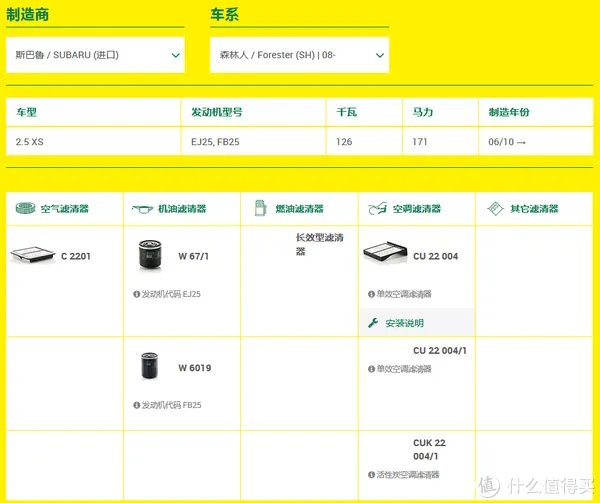Image resolution: width=600 pixels, height=503 pixels.
Task: Click the cabin air filter icon
Action: pos(378,208)
